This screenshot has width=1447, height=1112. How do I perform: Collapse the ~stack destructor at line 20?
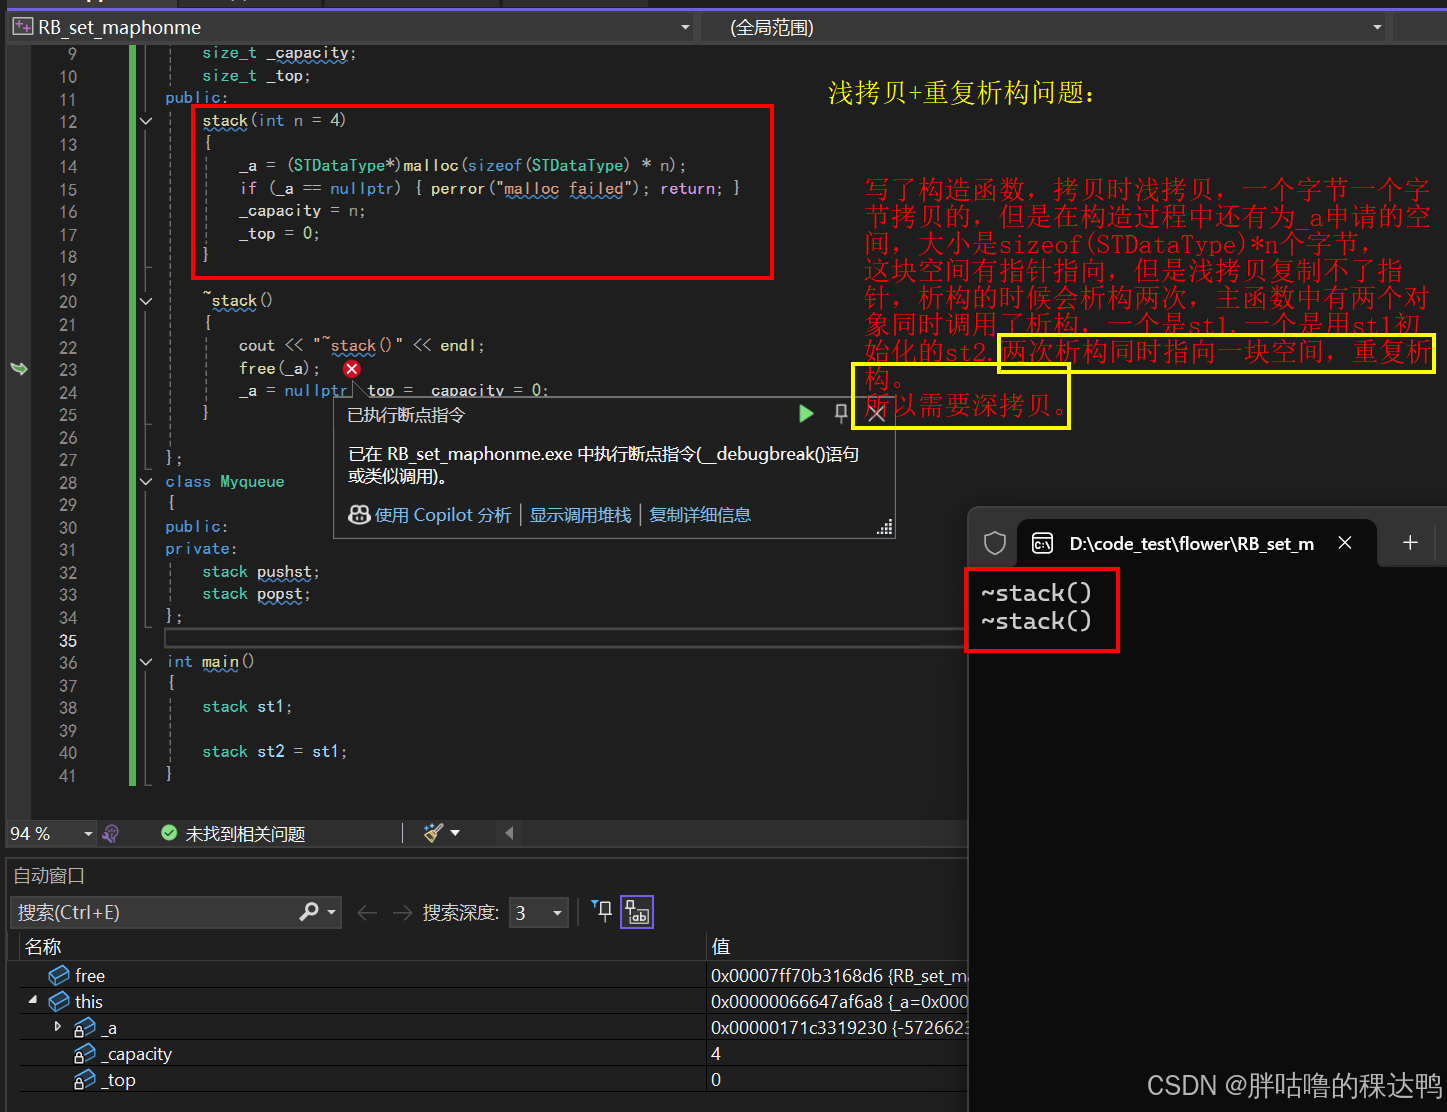(x=146, y=301)
